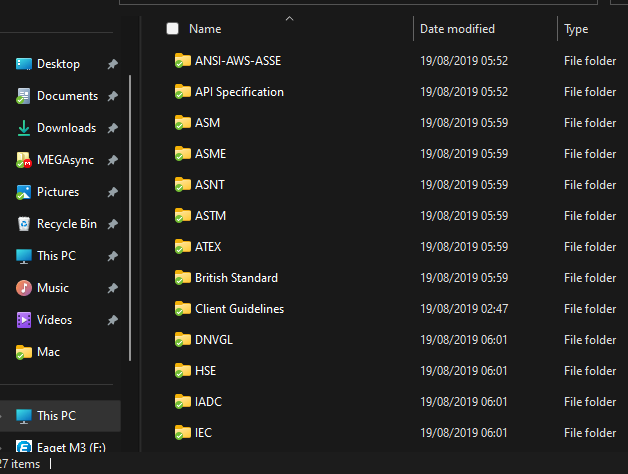Toggle the select-all checkbox beside Name

tap(172, 29)
